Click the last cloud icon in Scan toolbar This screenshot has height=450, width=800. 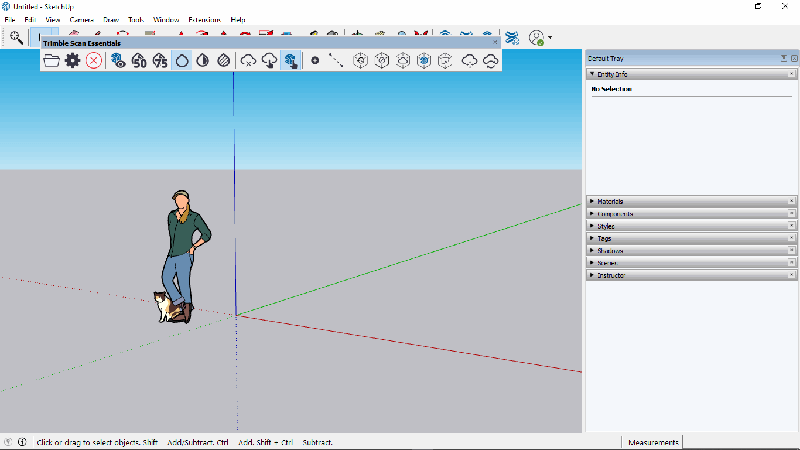coord(490,61)
